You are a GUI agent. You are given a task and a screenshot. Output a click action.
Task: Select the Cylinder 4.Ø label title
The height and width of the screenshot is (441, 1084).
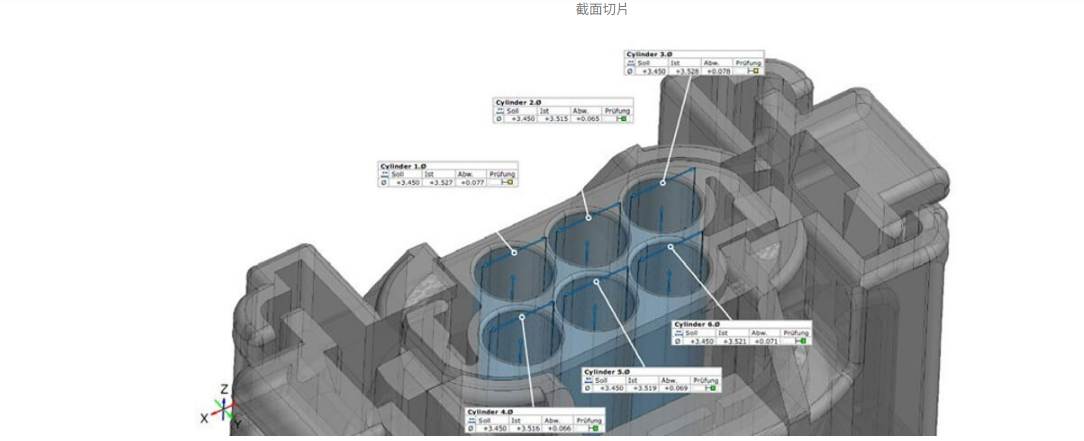click(x=490, y=411)
